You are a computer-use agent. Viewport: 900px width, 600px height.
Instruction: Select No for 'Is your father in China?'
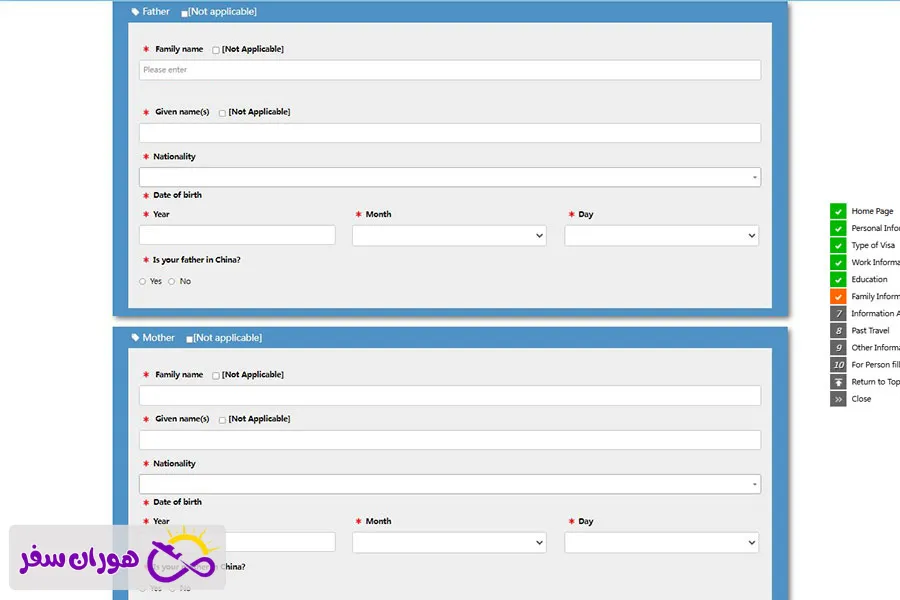(172, 282)
